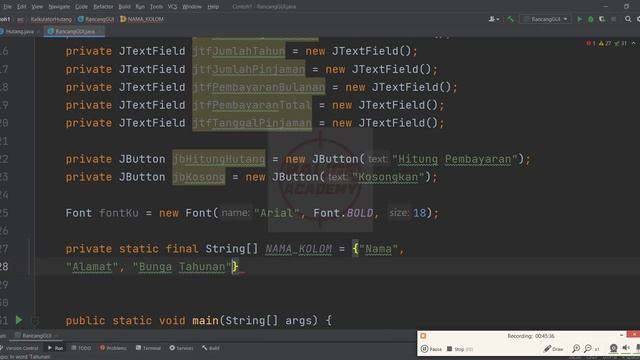
Task: Open the user account icon menu
Action: click(494, 19)
